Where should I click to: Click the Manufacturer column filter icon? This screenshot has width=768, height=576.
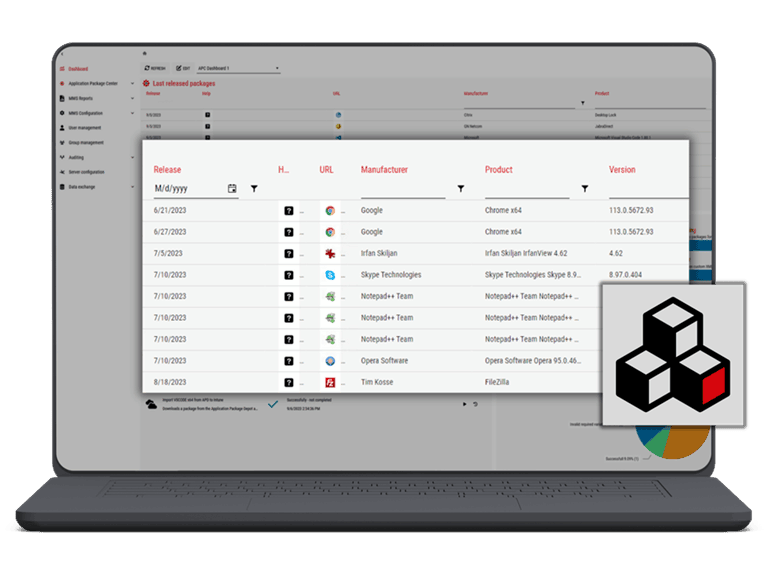click(x=461, y=189)
